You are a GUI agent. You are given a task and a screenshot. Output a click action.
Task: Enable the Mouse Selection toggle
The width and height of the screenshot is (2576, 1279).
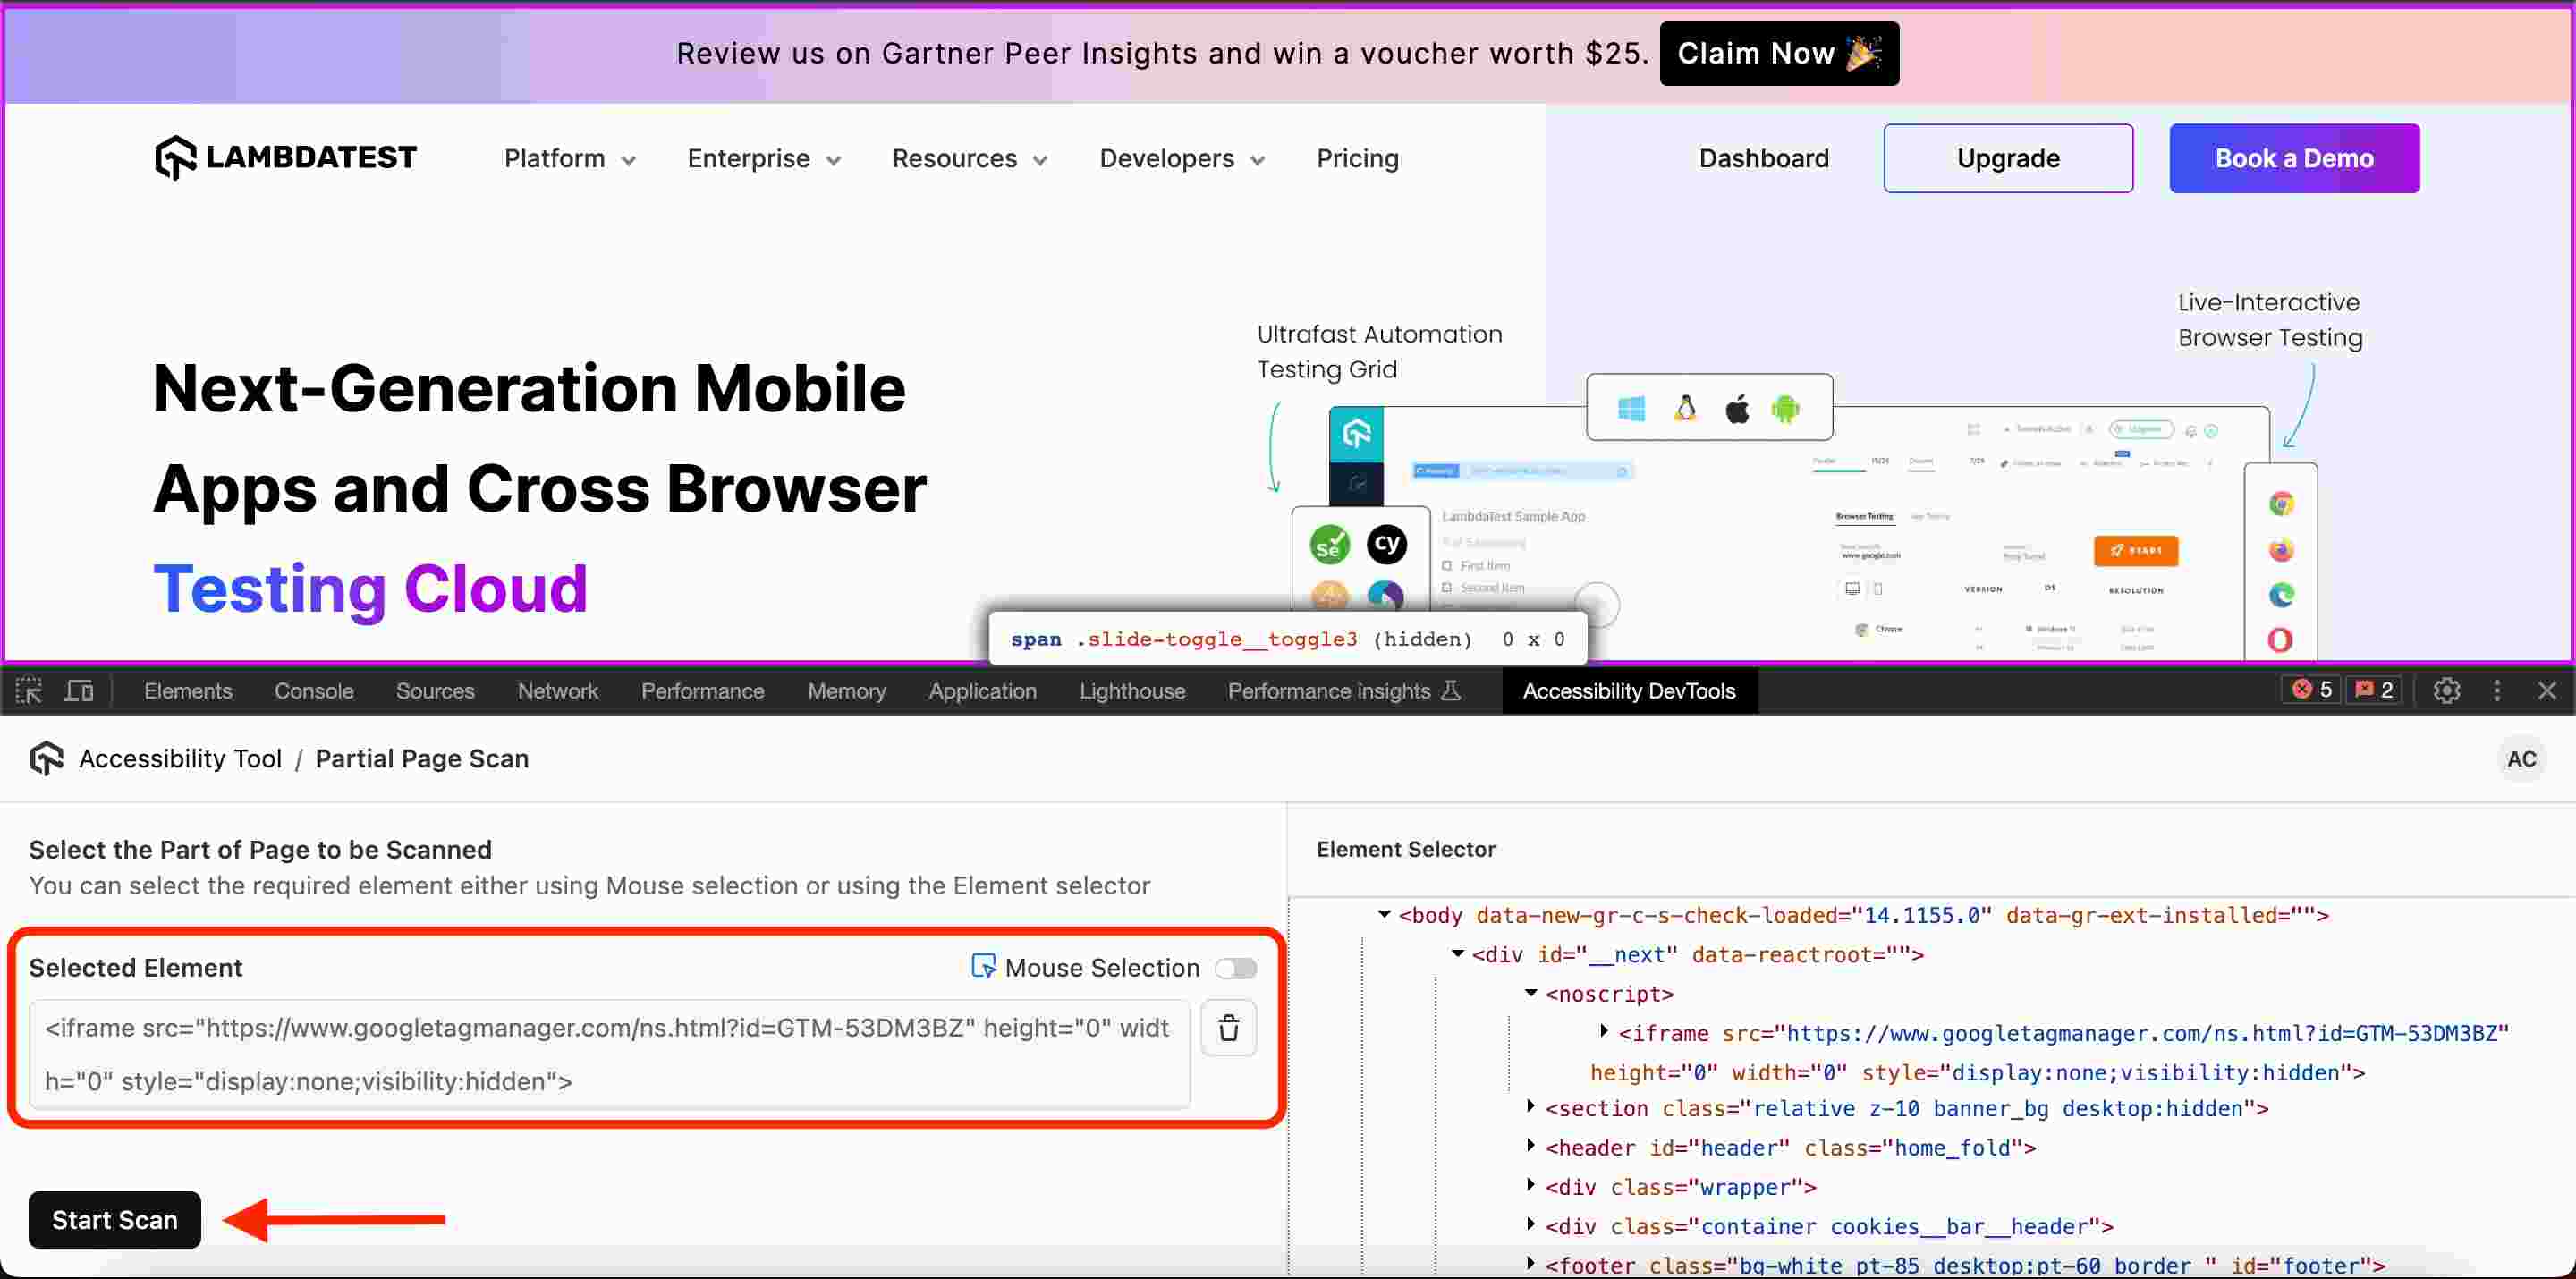pyautogui.click(x=1235, y=968)
